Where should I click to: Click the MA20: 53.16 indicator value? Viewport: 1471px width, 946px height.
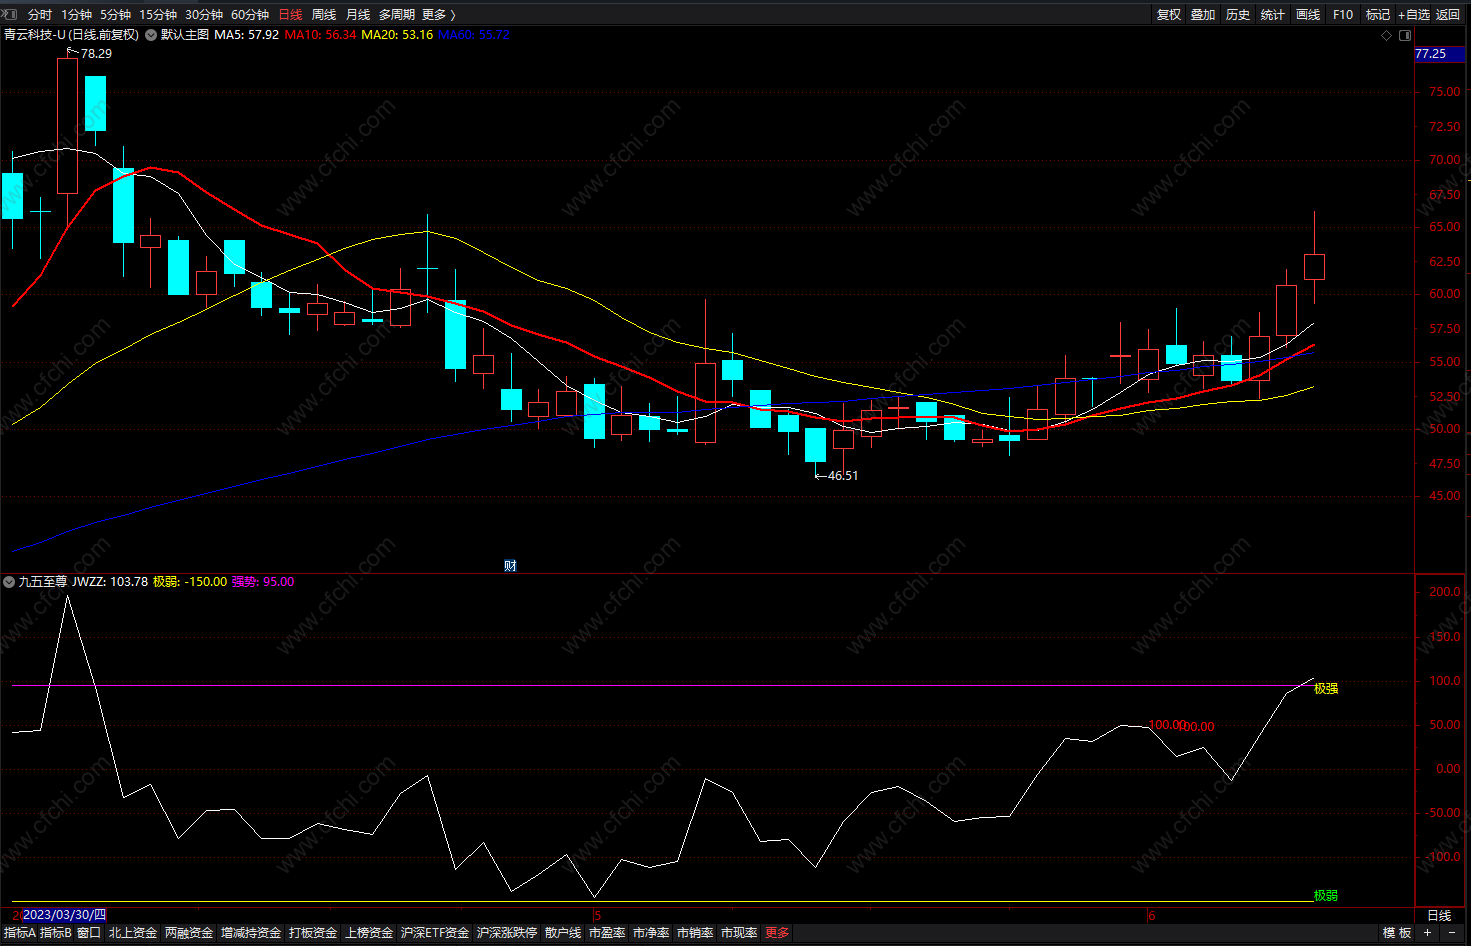click(x=397, y=35)
